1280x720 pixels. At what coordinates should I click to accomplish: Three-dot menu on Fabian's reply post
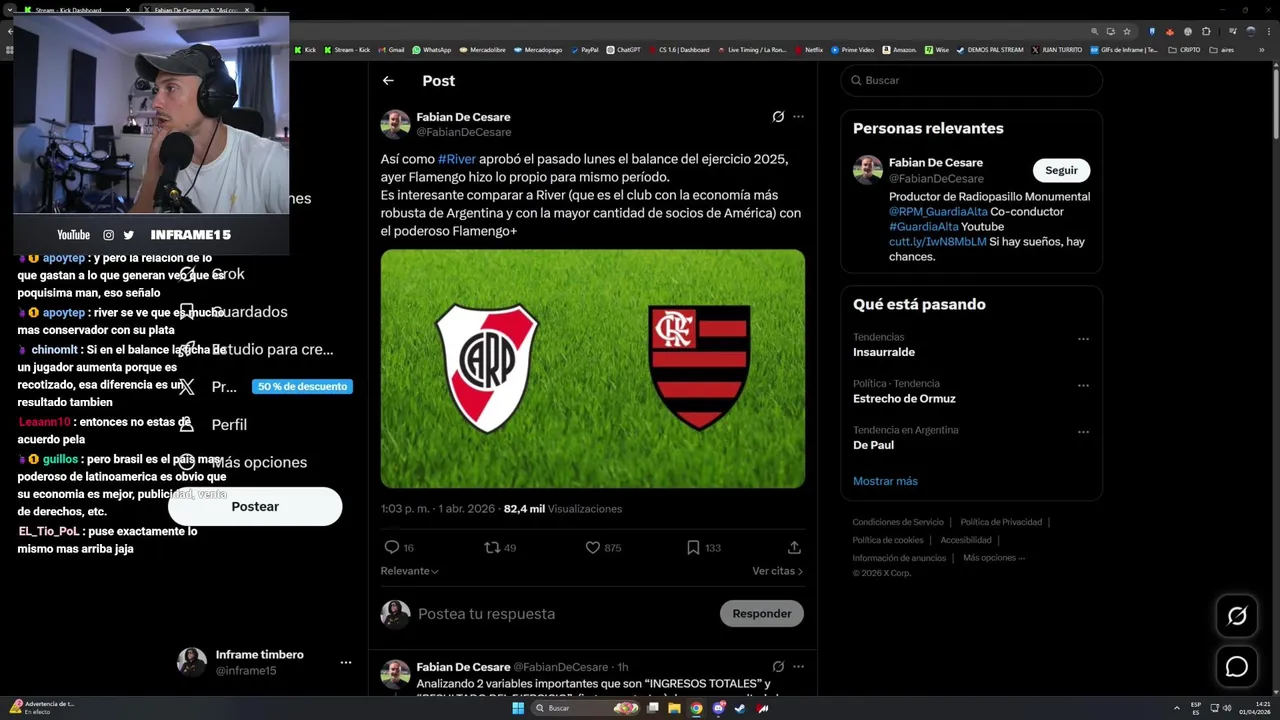(x=798, y=667)
